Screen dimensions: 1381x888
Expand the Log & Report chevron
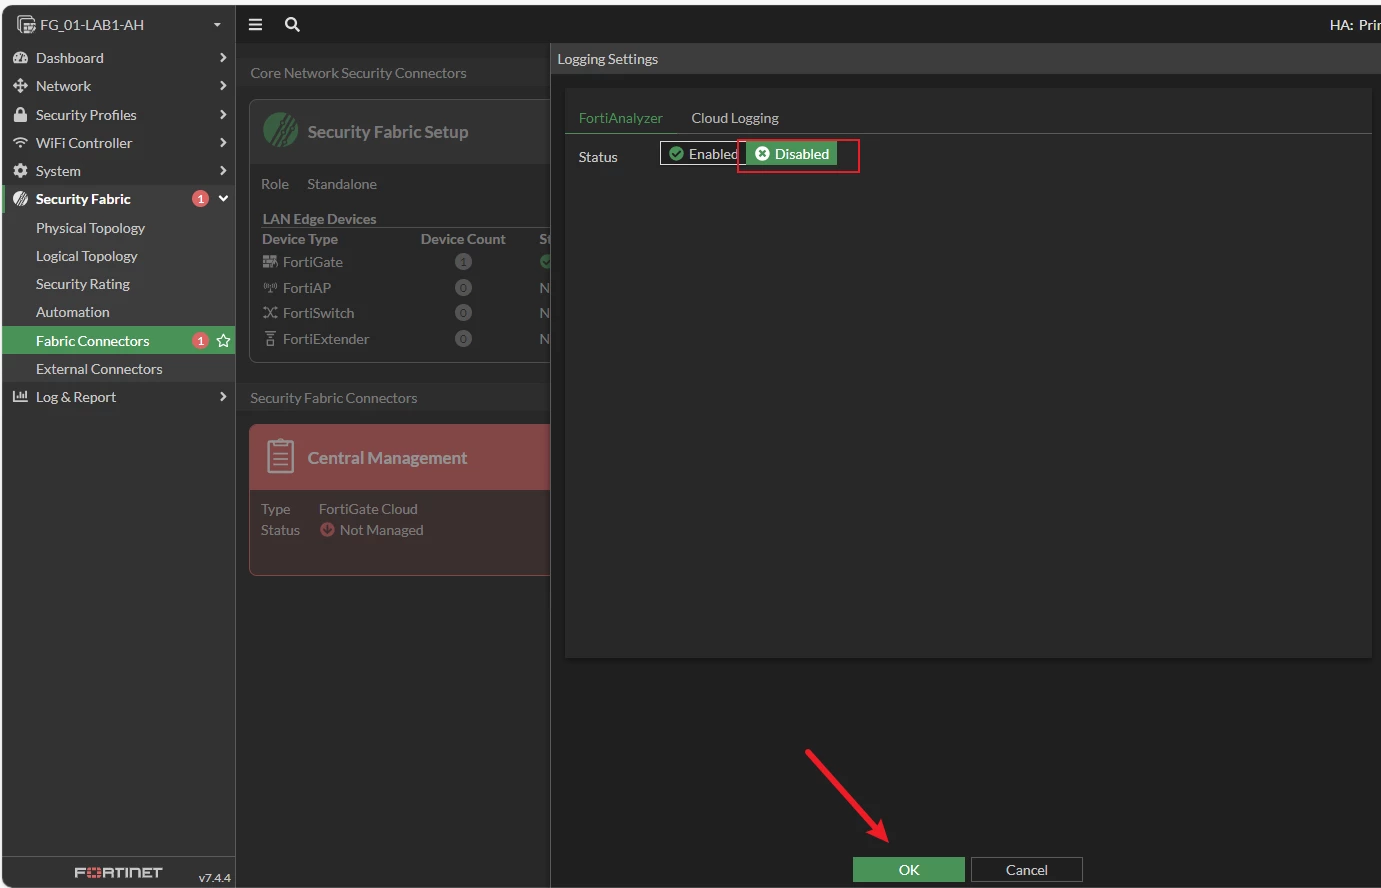pos(223,397)
